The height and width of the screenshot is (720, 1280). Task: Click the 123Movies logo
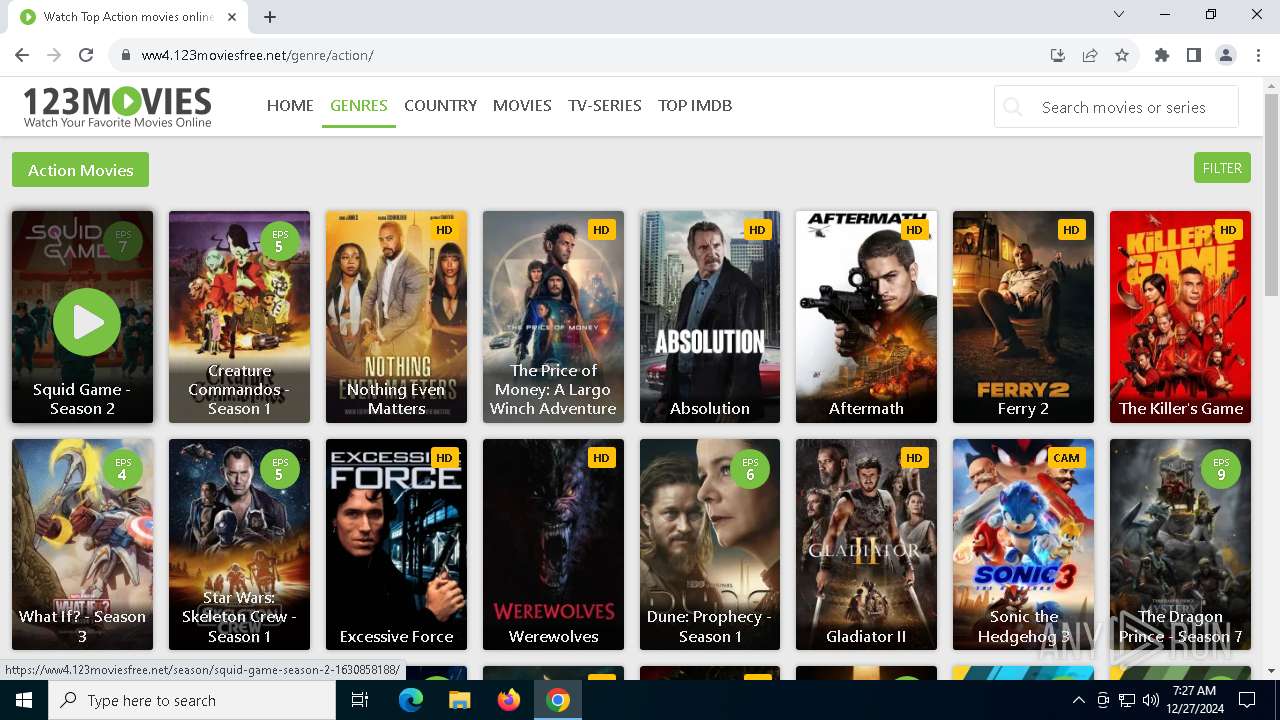pyautogui.click(x=117, y=107)
